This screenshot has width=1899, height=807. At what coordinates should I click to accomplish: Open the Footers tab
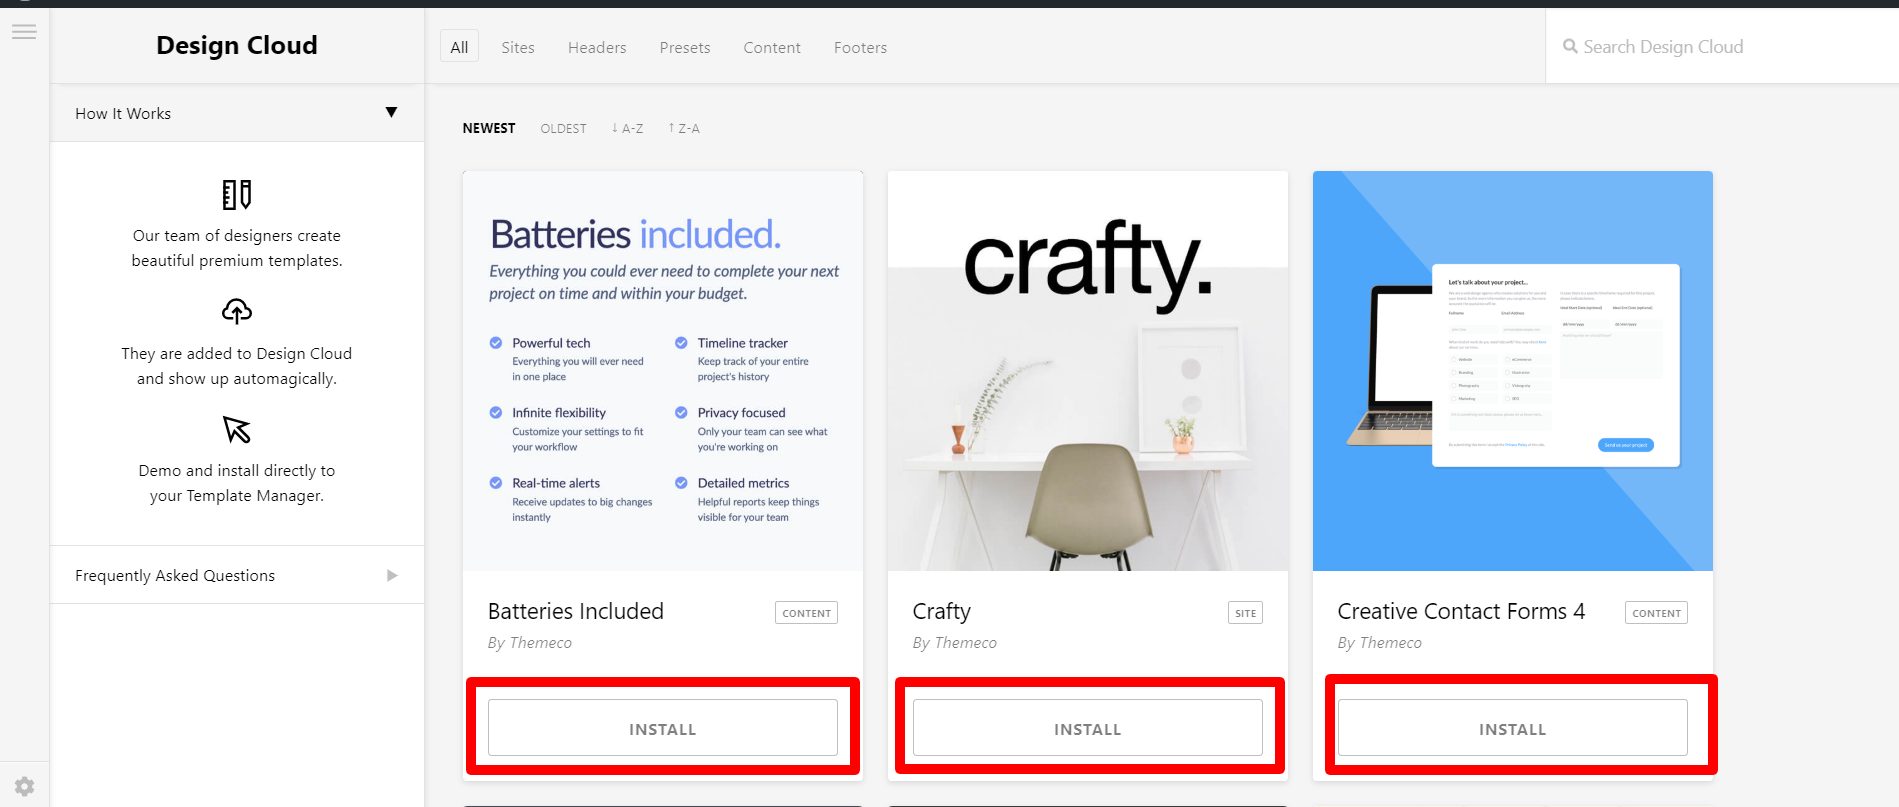860,47
